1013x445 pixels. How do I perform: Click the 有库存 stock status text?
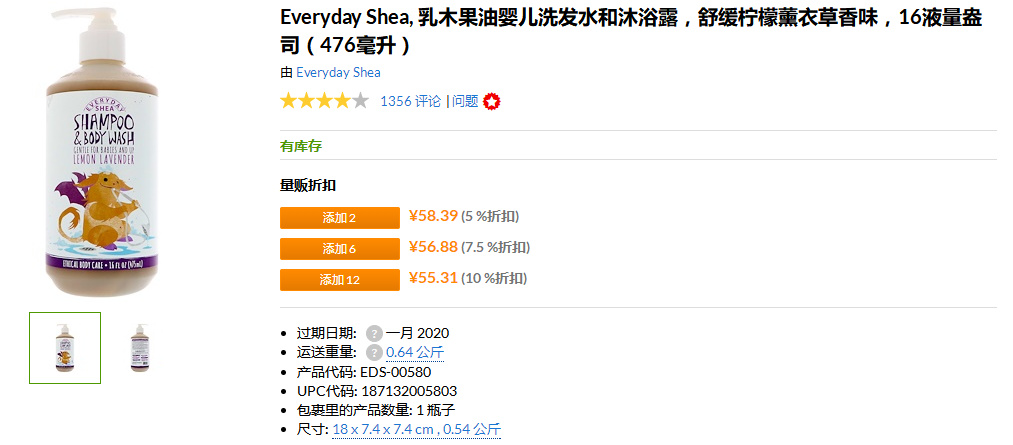click(300, 146)
